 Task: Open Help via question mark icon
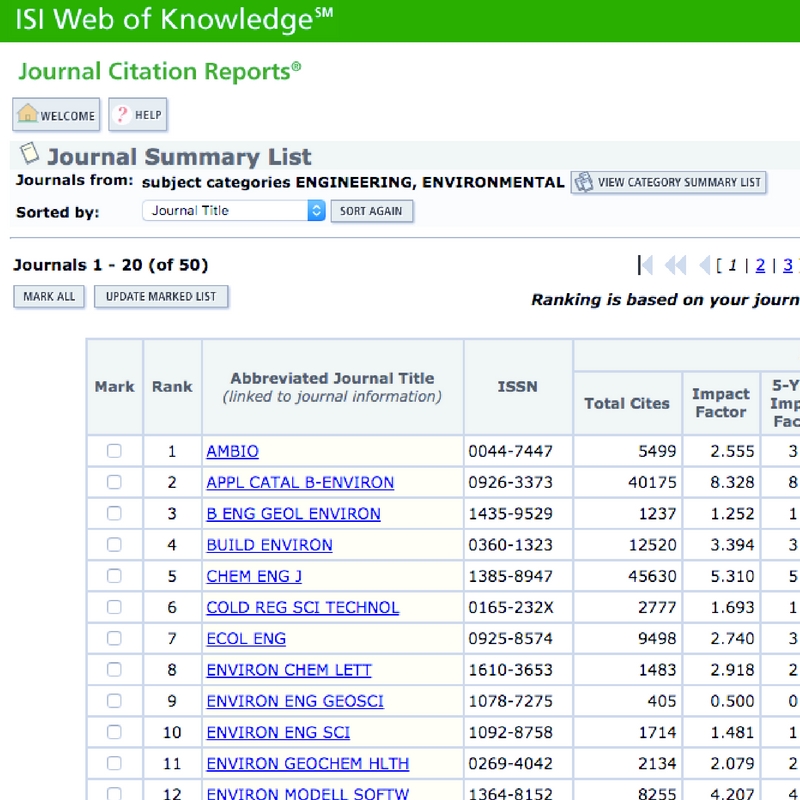coord(123,115)
